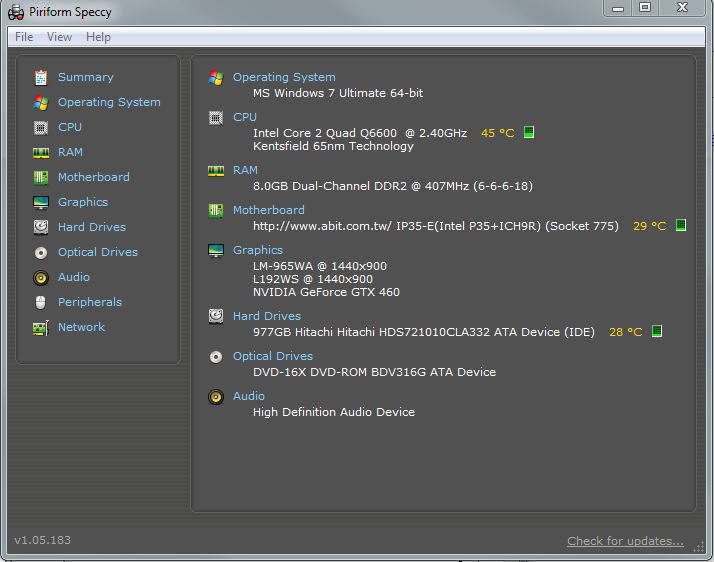This screenshot has height=562, width=714.
Task: Select RAM in the sidebar
Action: [x=70, y=152]
